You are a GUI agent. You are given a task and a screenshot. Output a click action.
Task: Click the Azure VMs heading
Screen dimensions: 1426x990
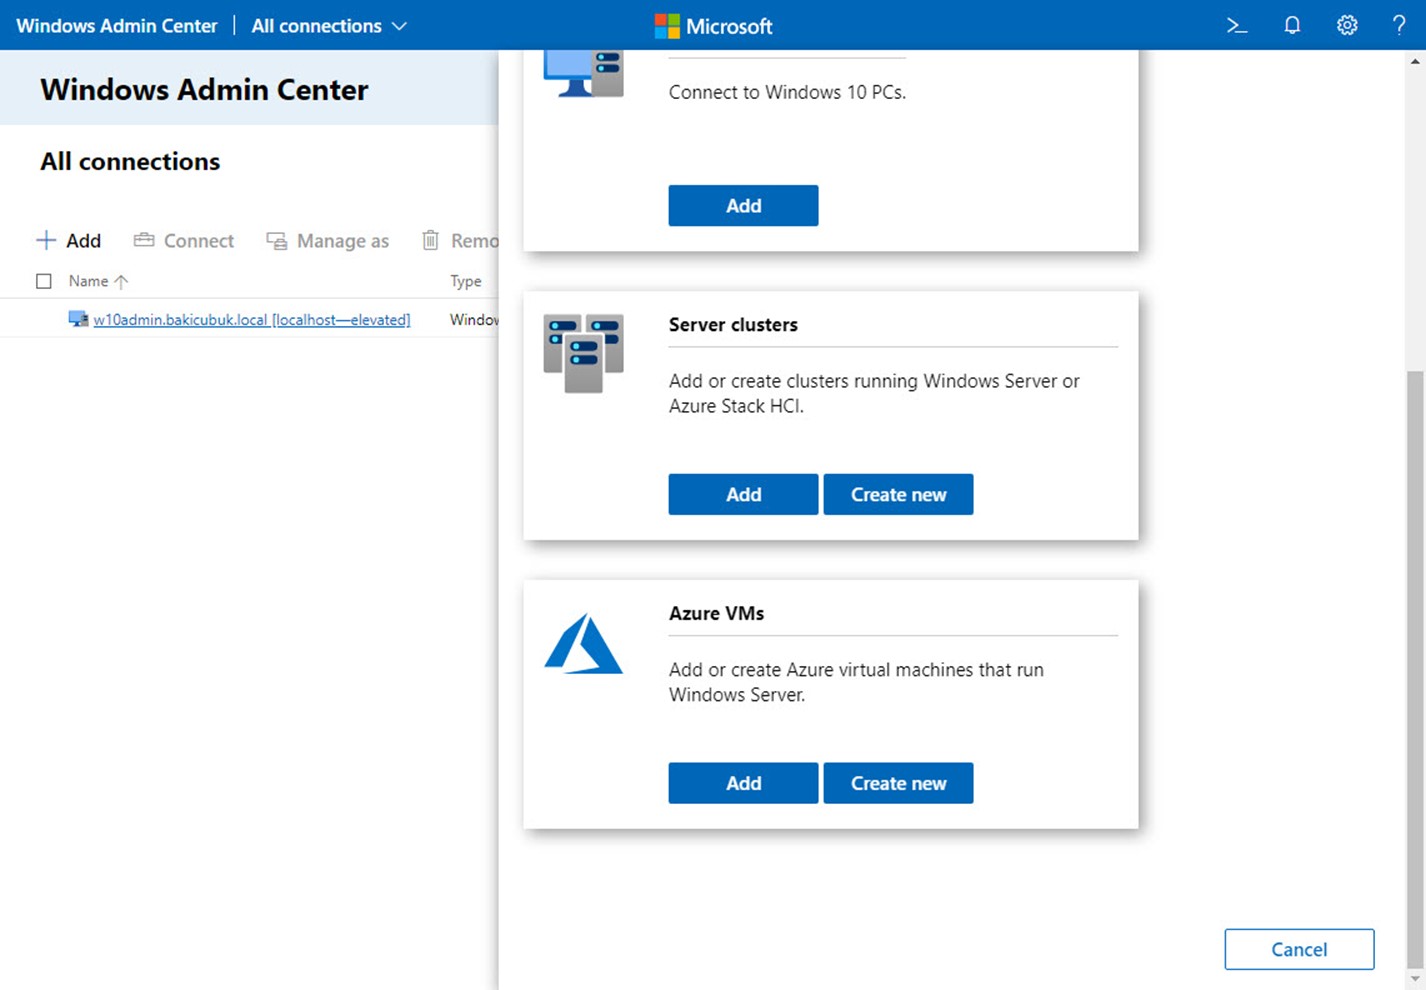[716, 614]
